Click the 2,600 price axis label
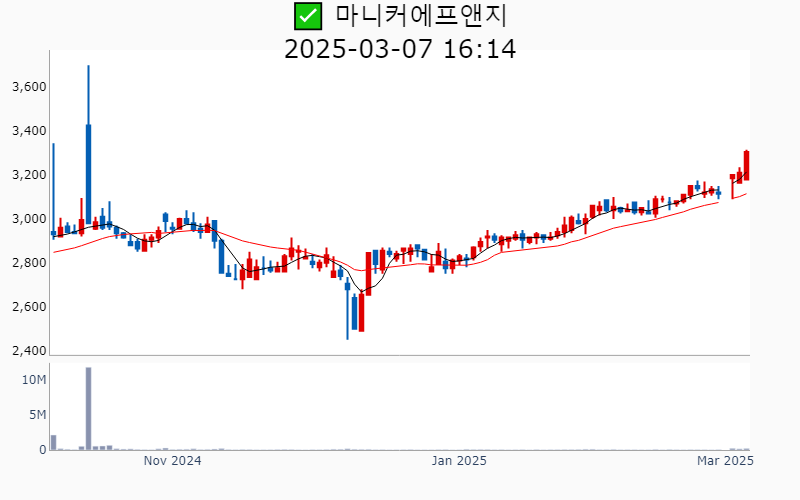 [x=29, y=307]
